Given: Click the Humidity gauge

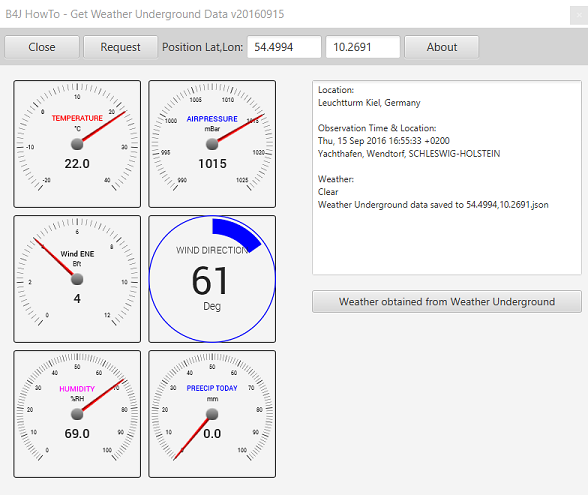Looking at the screenshot, I should 77,414.
